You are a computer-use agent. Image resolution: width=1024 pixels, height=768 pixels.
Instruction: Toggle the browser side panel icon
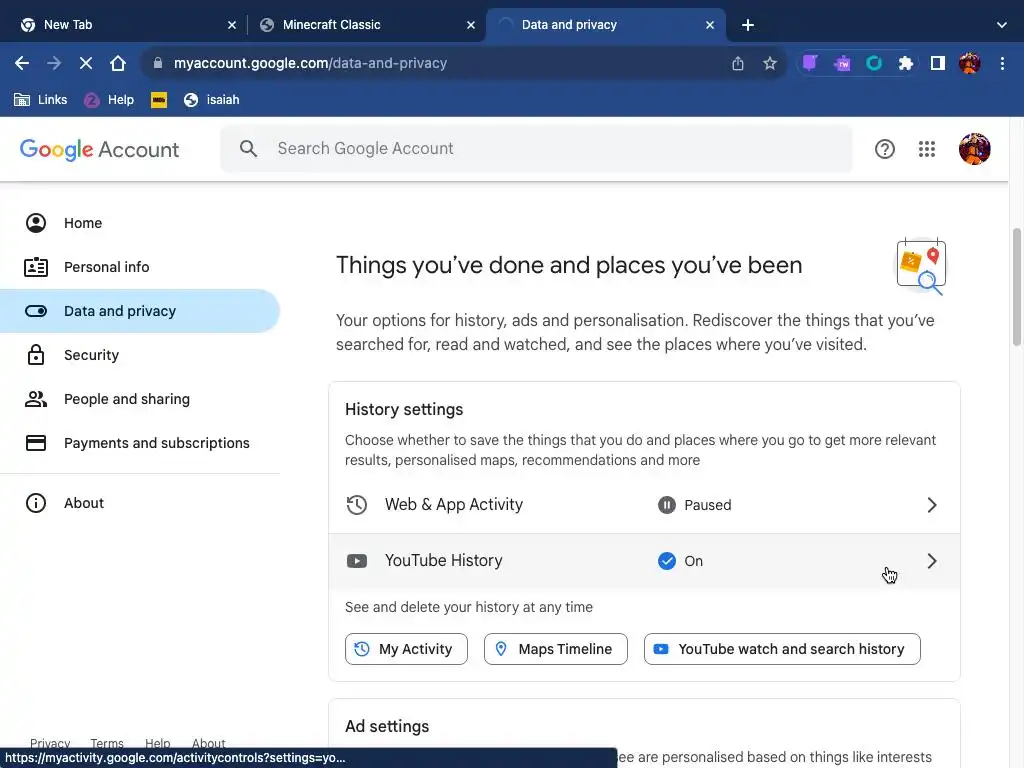(938, 63)
